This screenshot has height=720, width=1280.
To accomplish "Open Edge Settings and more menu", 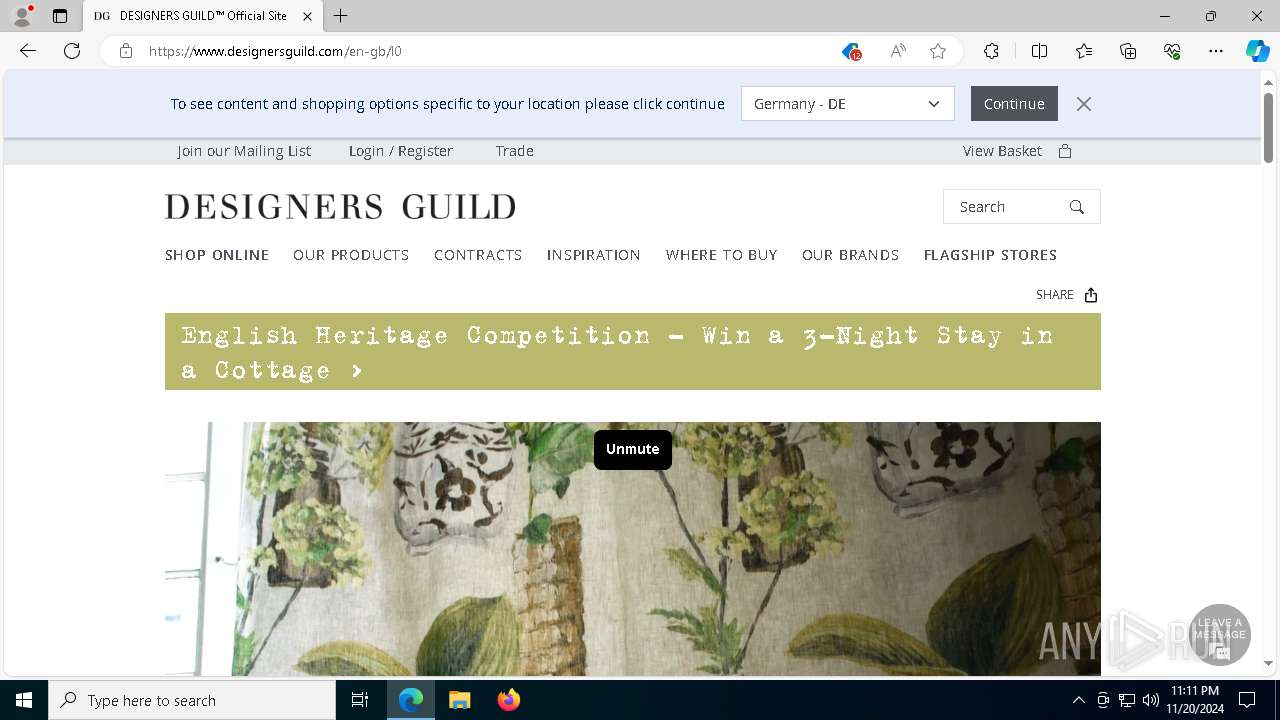I will [1216, 51].
